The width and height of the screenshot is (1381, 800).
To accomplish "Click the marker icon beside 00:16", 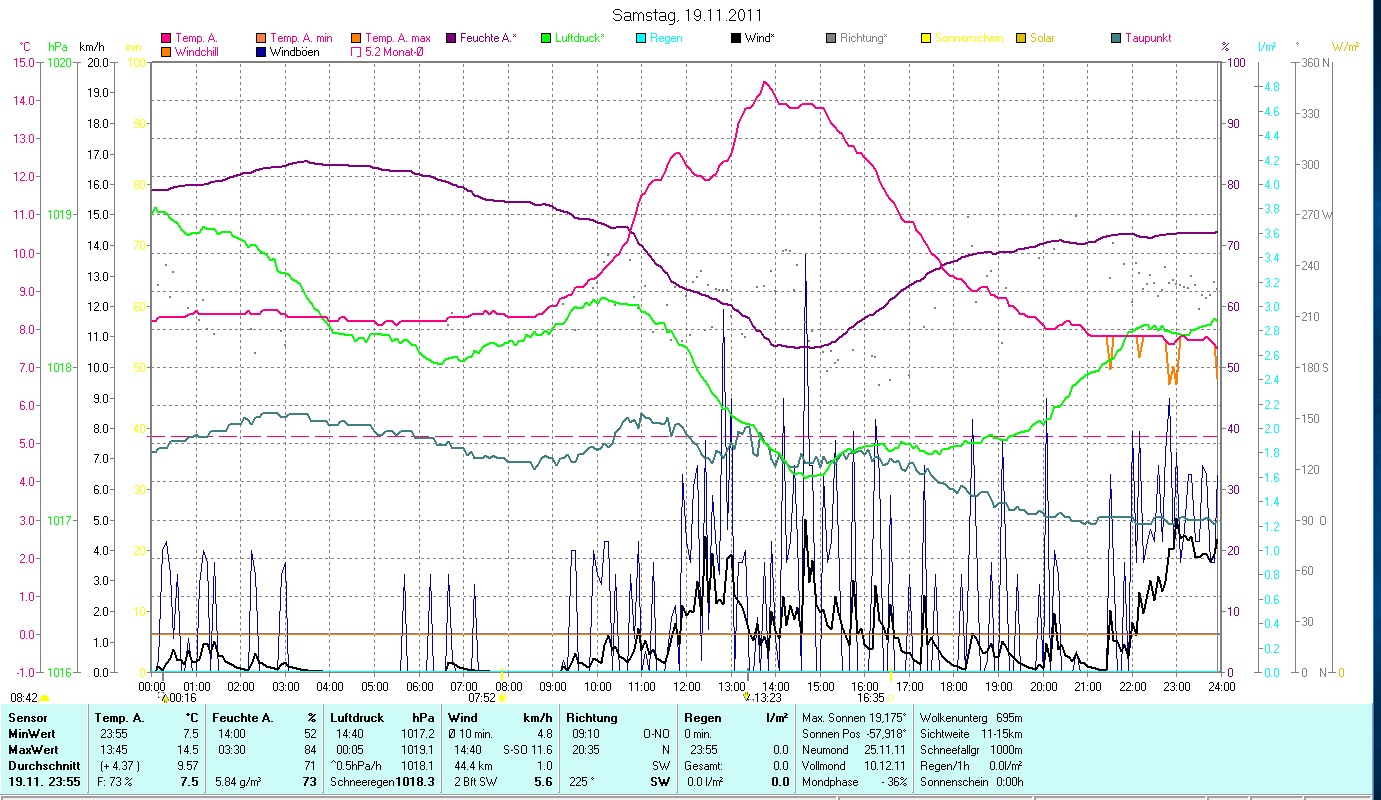I will [x=165, y=698].
